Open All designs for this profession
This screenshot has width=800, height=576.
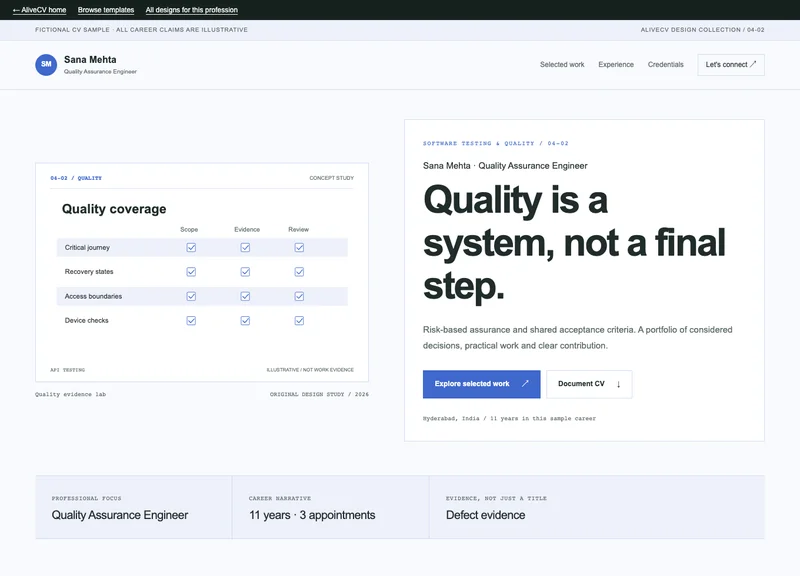pos(191,10)
